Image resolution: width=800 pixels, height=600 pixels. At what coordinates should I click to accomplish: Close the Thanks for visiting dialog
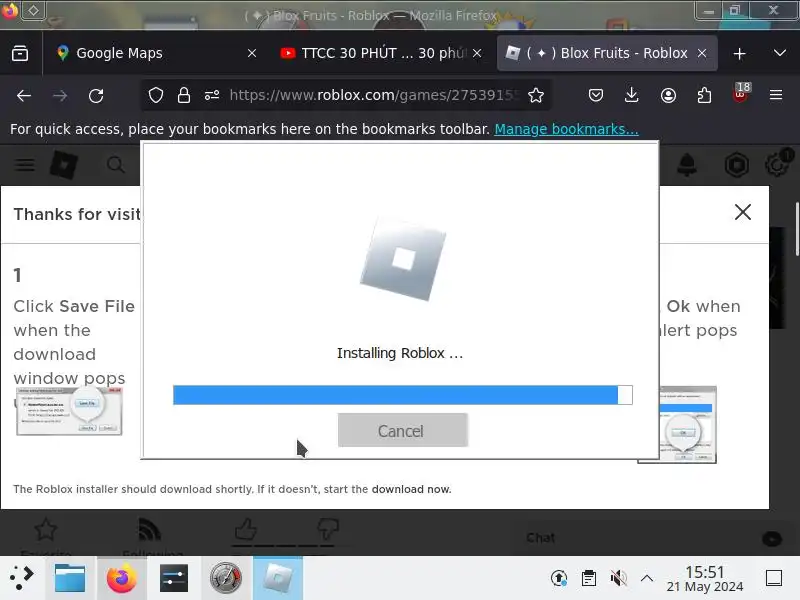(742, 212)
